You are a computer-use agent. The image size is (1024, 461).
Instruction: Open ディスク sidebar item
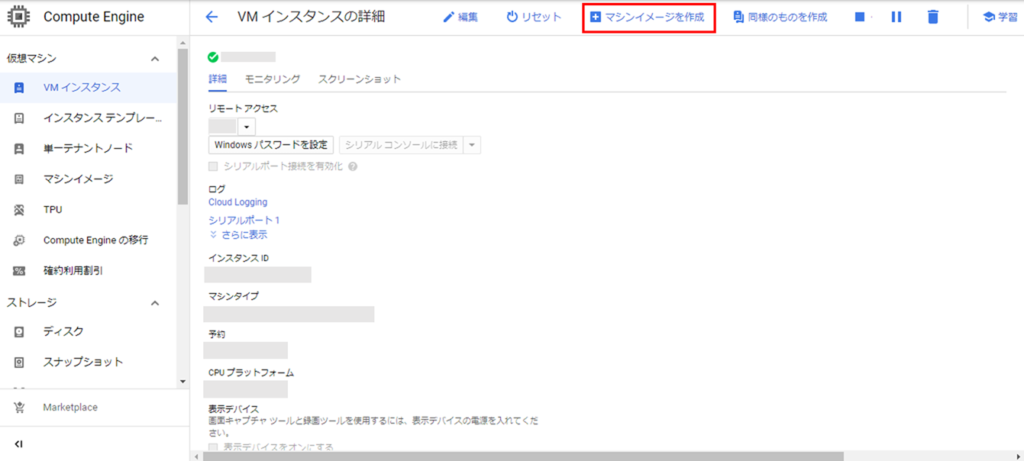(x=88, y=332)
